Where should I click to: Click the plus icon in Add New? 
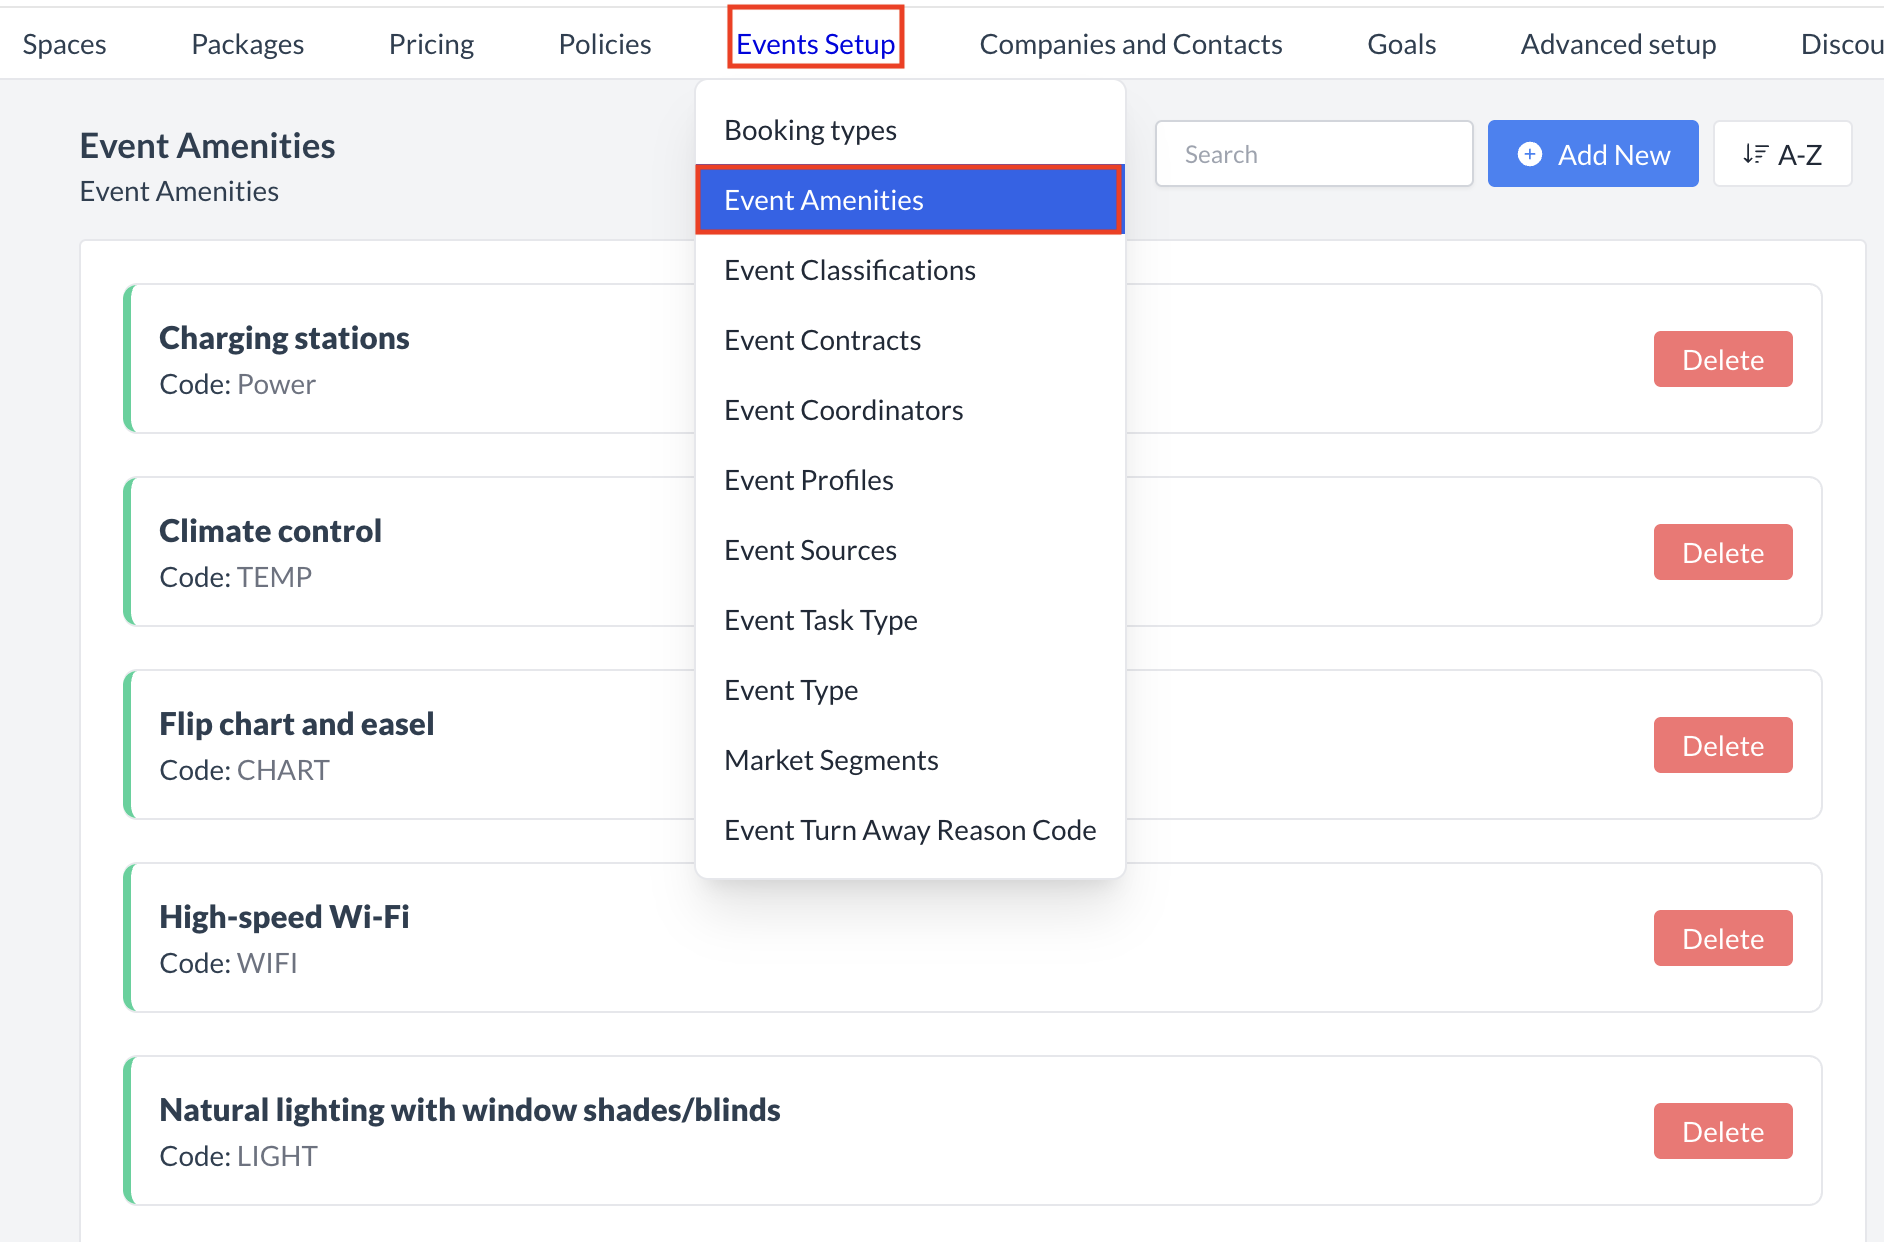pyautogui.click(x=1529, y=154)
